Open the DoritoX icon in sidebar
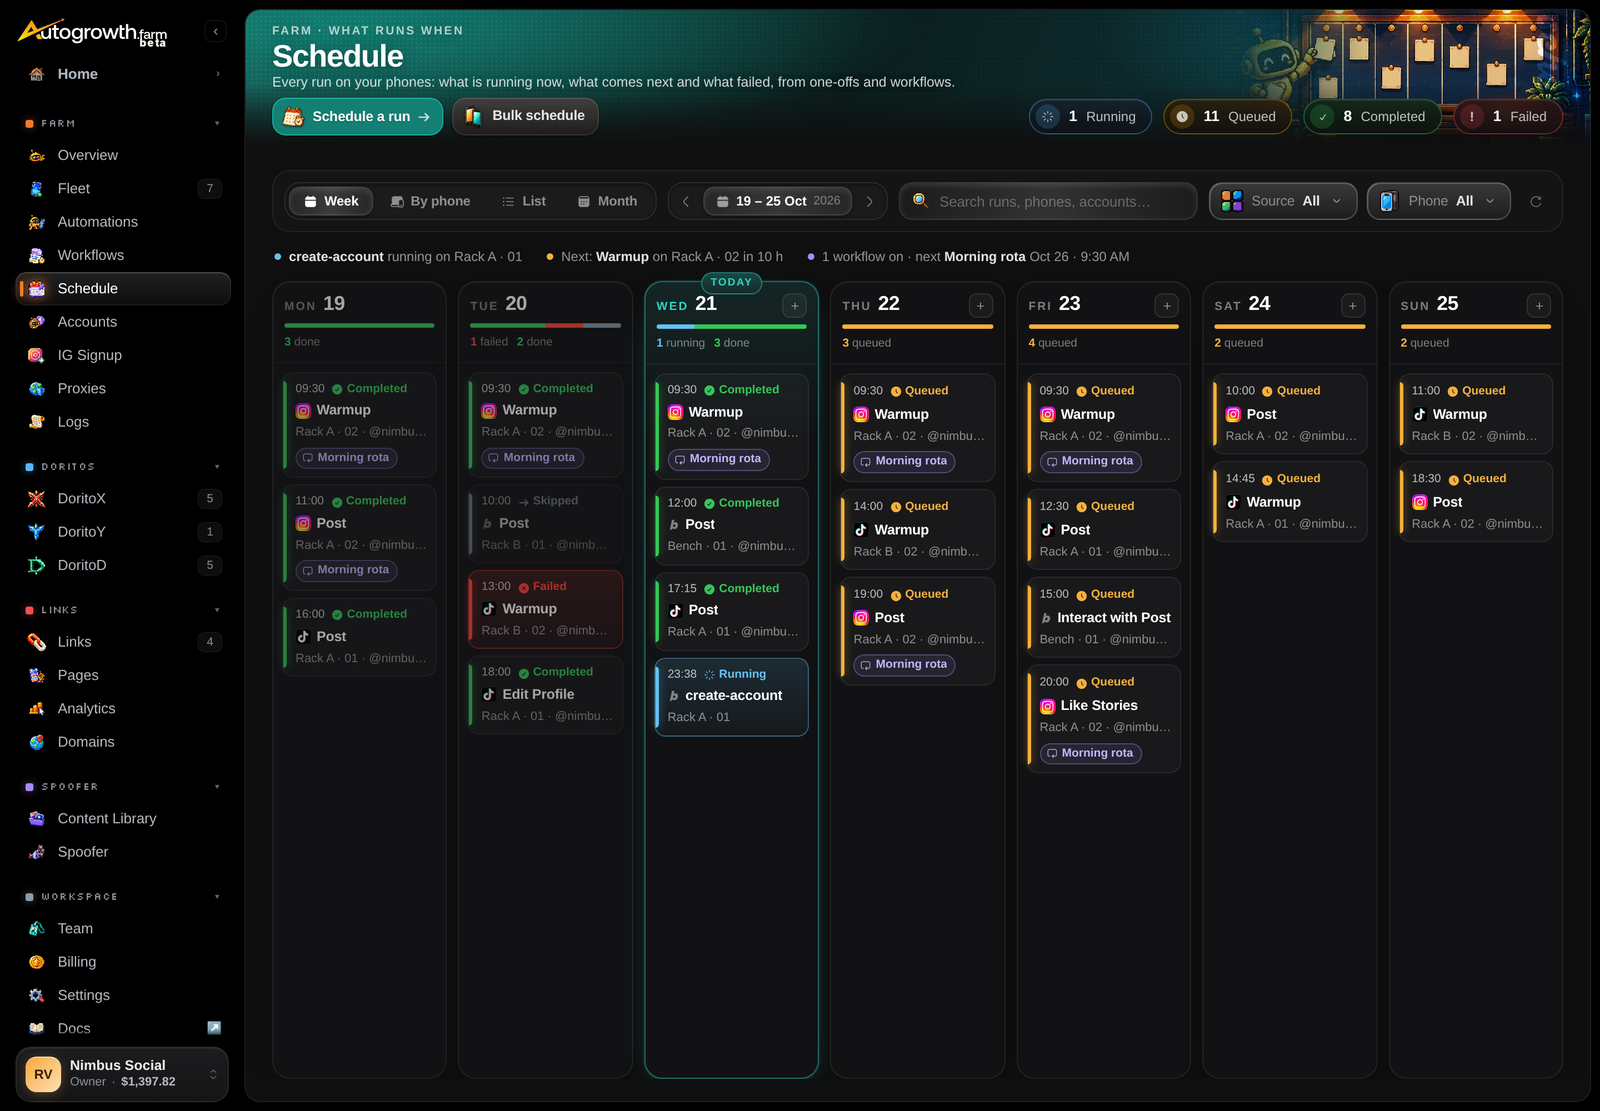Image resolution: width=1600 pixels, height=1111 pixels. tap(37, 499)
